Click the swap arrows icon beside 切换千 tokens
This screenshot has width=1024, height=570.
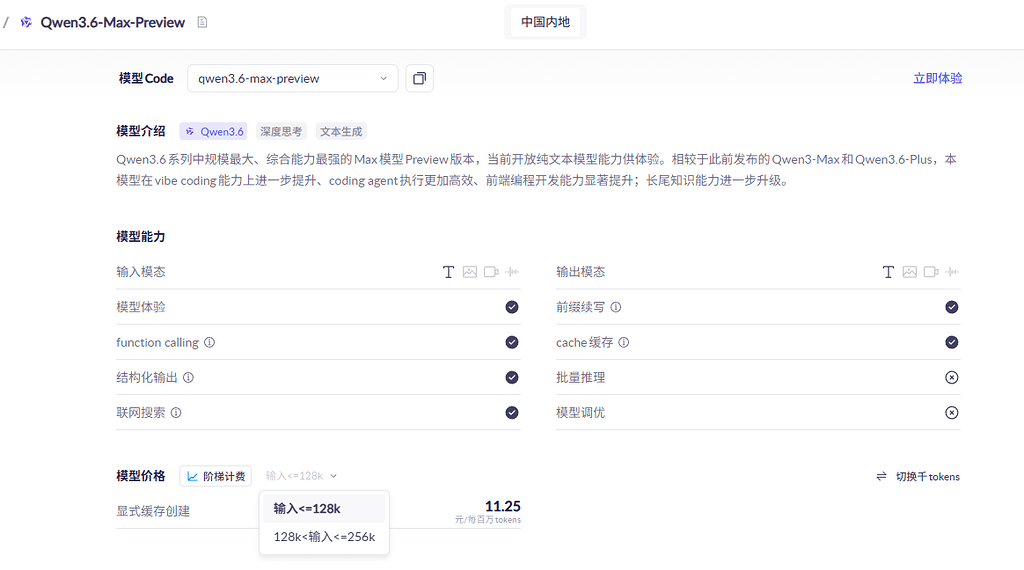point(882,477)
